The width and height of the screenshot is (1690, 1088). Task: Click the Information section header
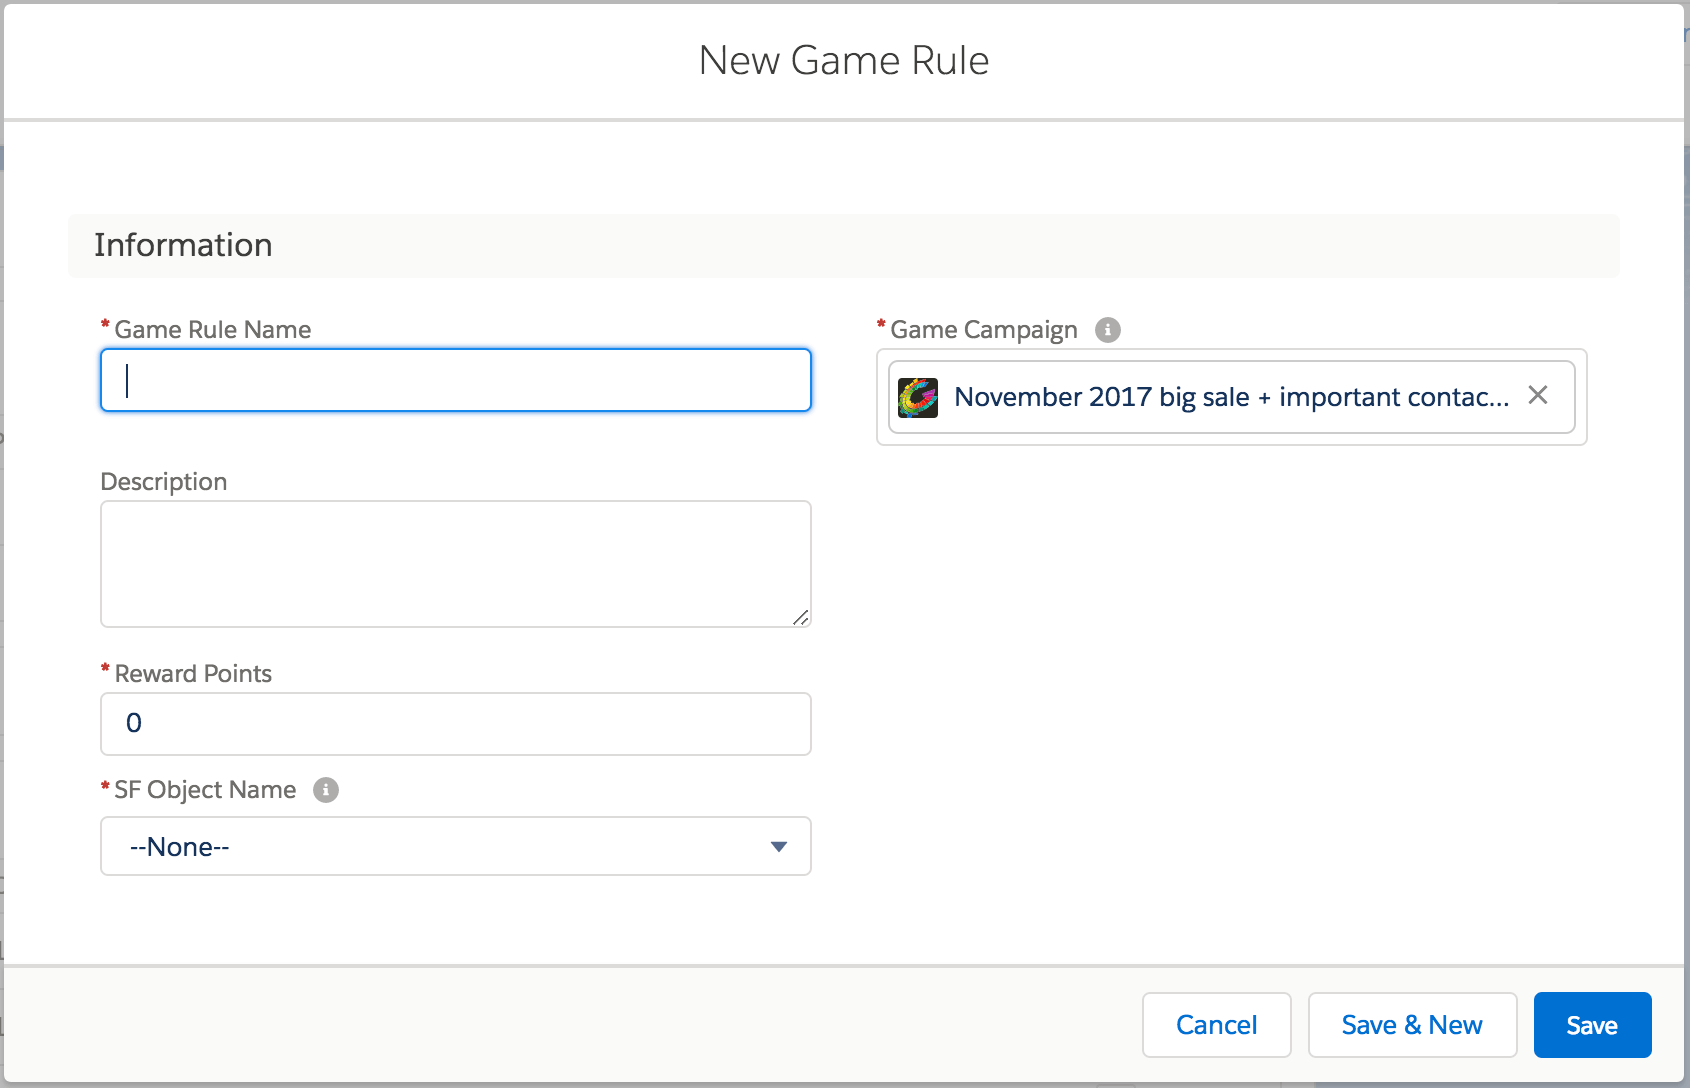click(844, 246)
